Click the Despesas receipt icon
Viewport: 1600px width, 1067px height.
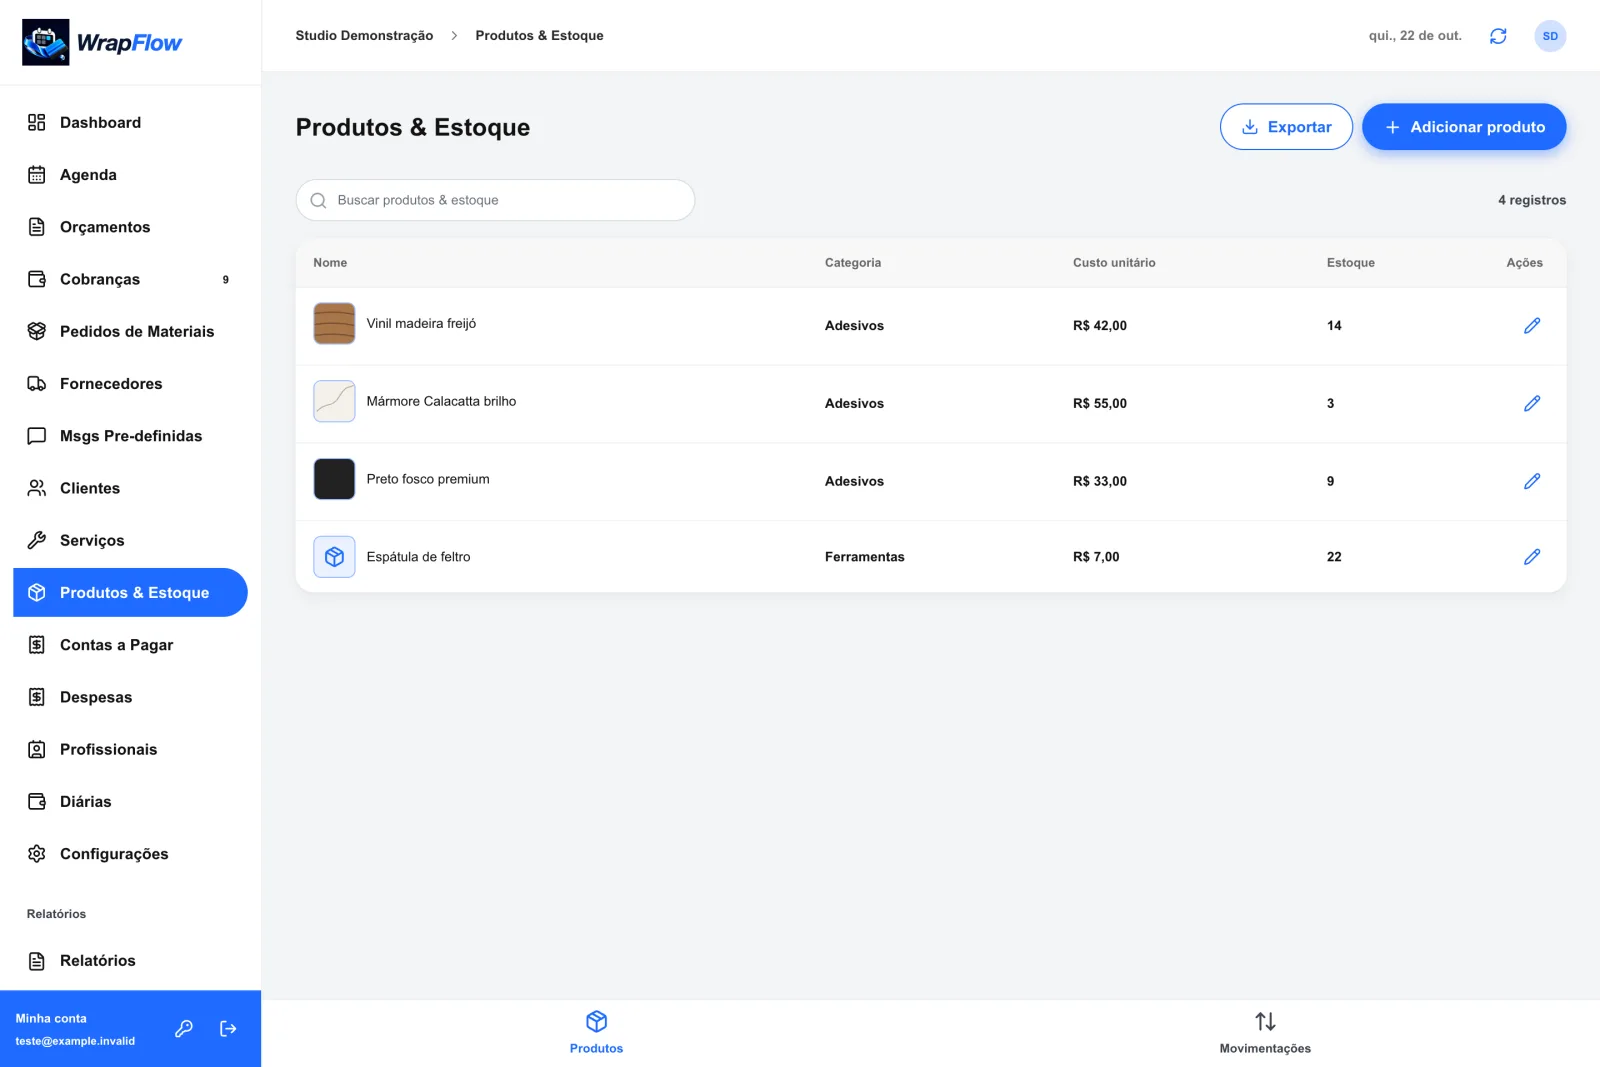point(37,697)
